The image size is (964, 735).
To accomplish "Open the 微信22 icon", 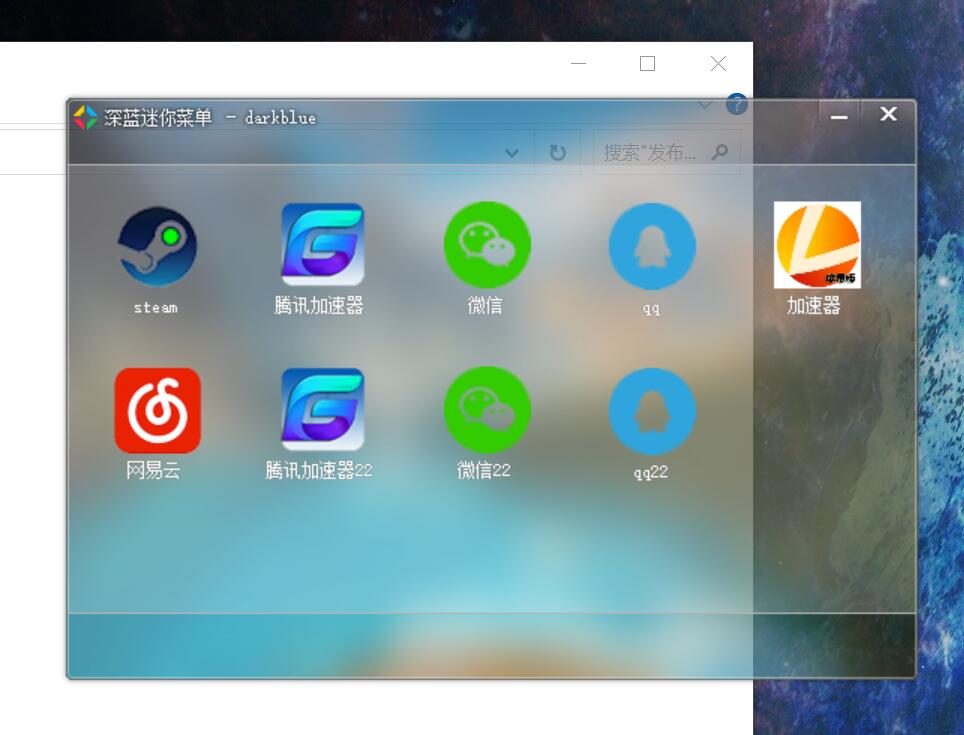I will pos(487,410).
